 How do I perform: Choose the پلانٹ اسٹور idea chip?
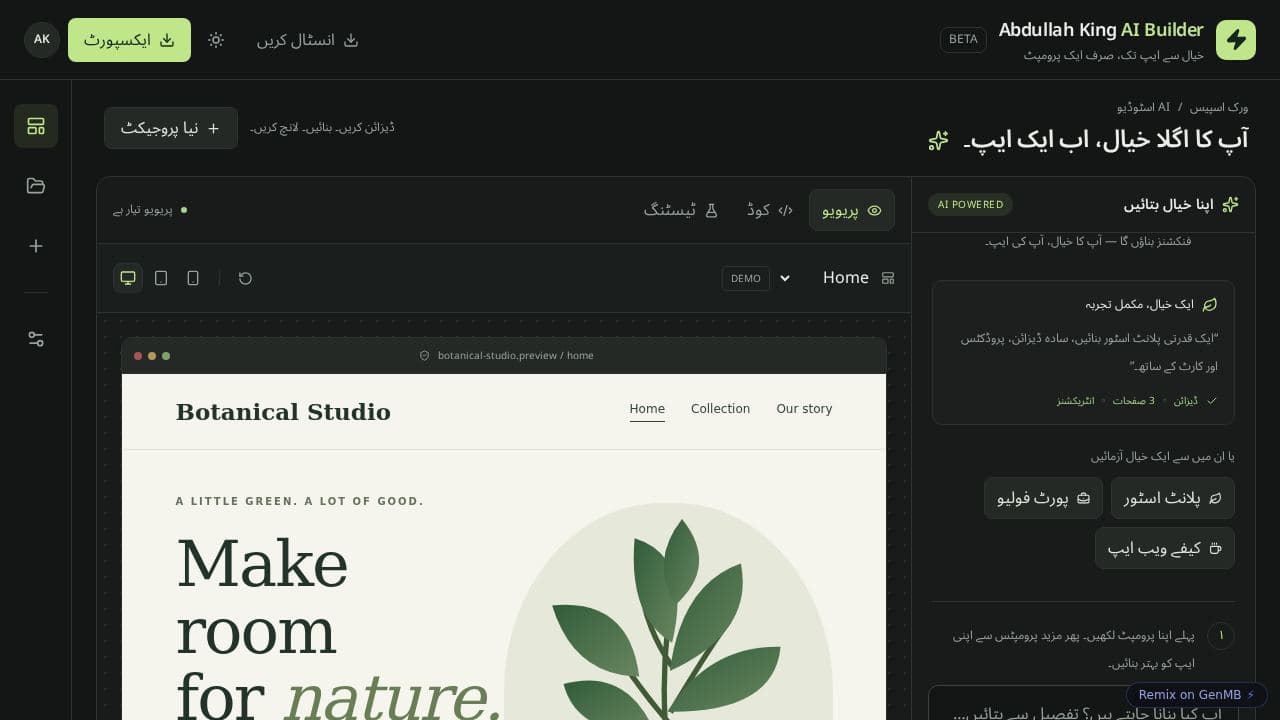(1173, 498)
